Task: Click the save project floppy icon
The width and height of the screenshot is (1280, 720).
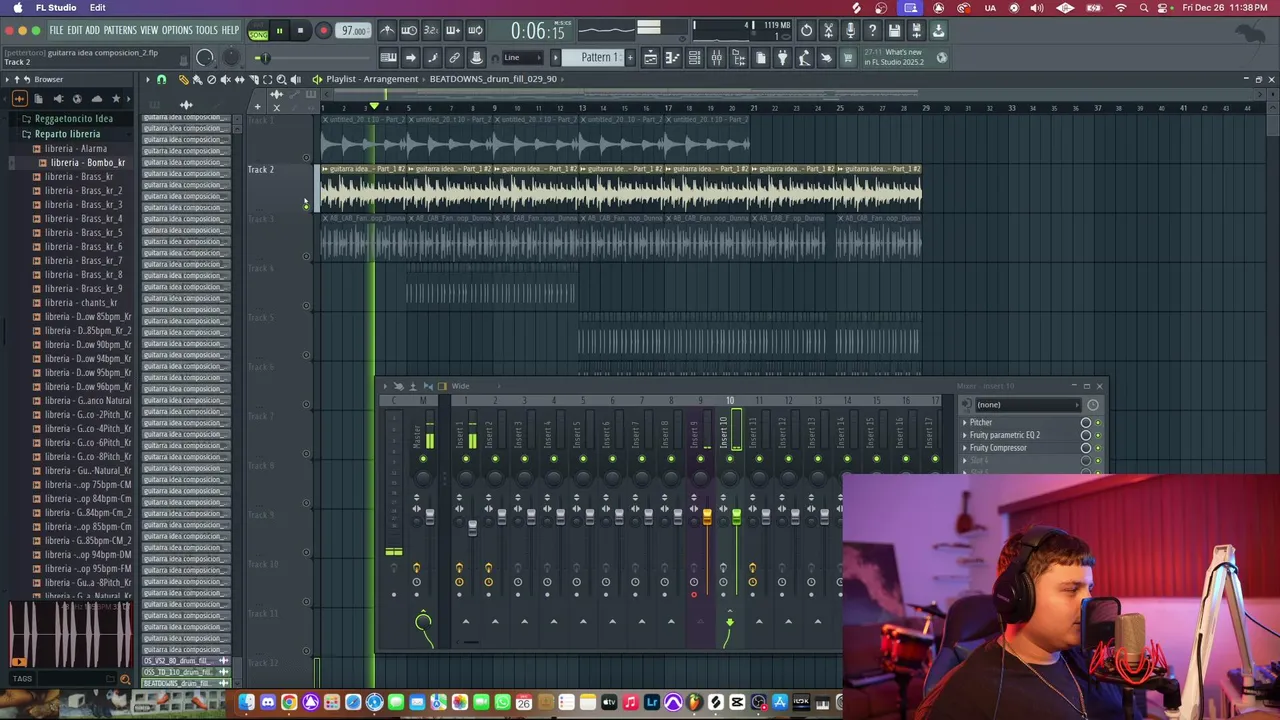Action: [894, 30]
